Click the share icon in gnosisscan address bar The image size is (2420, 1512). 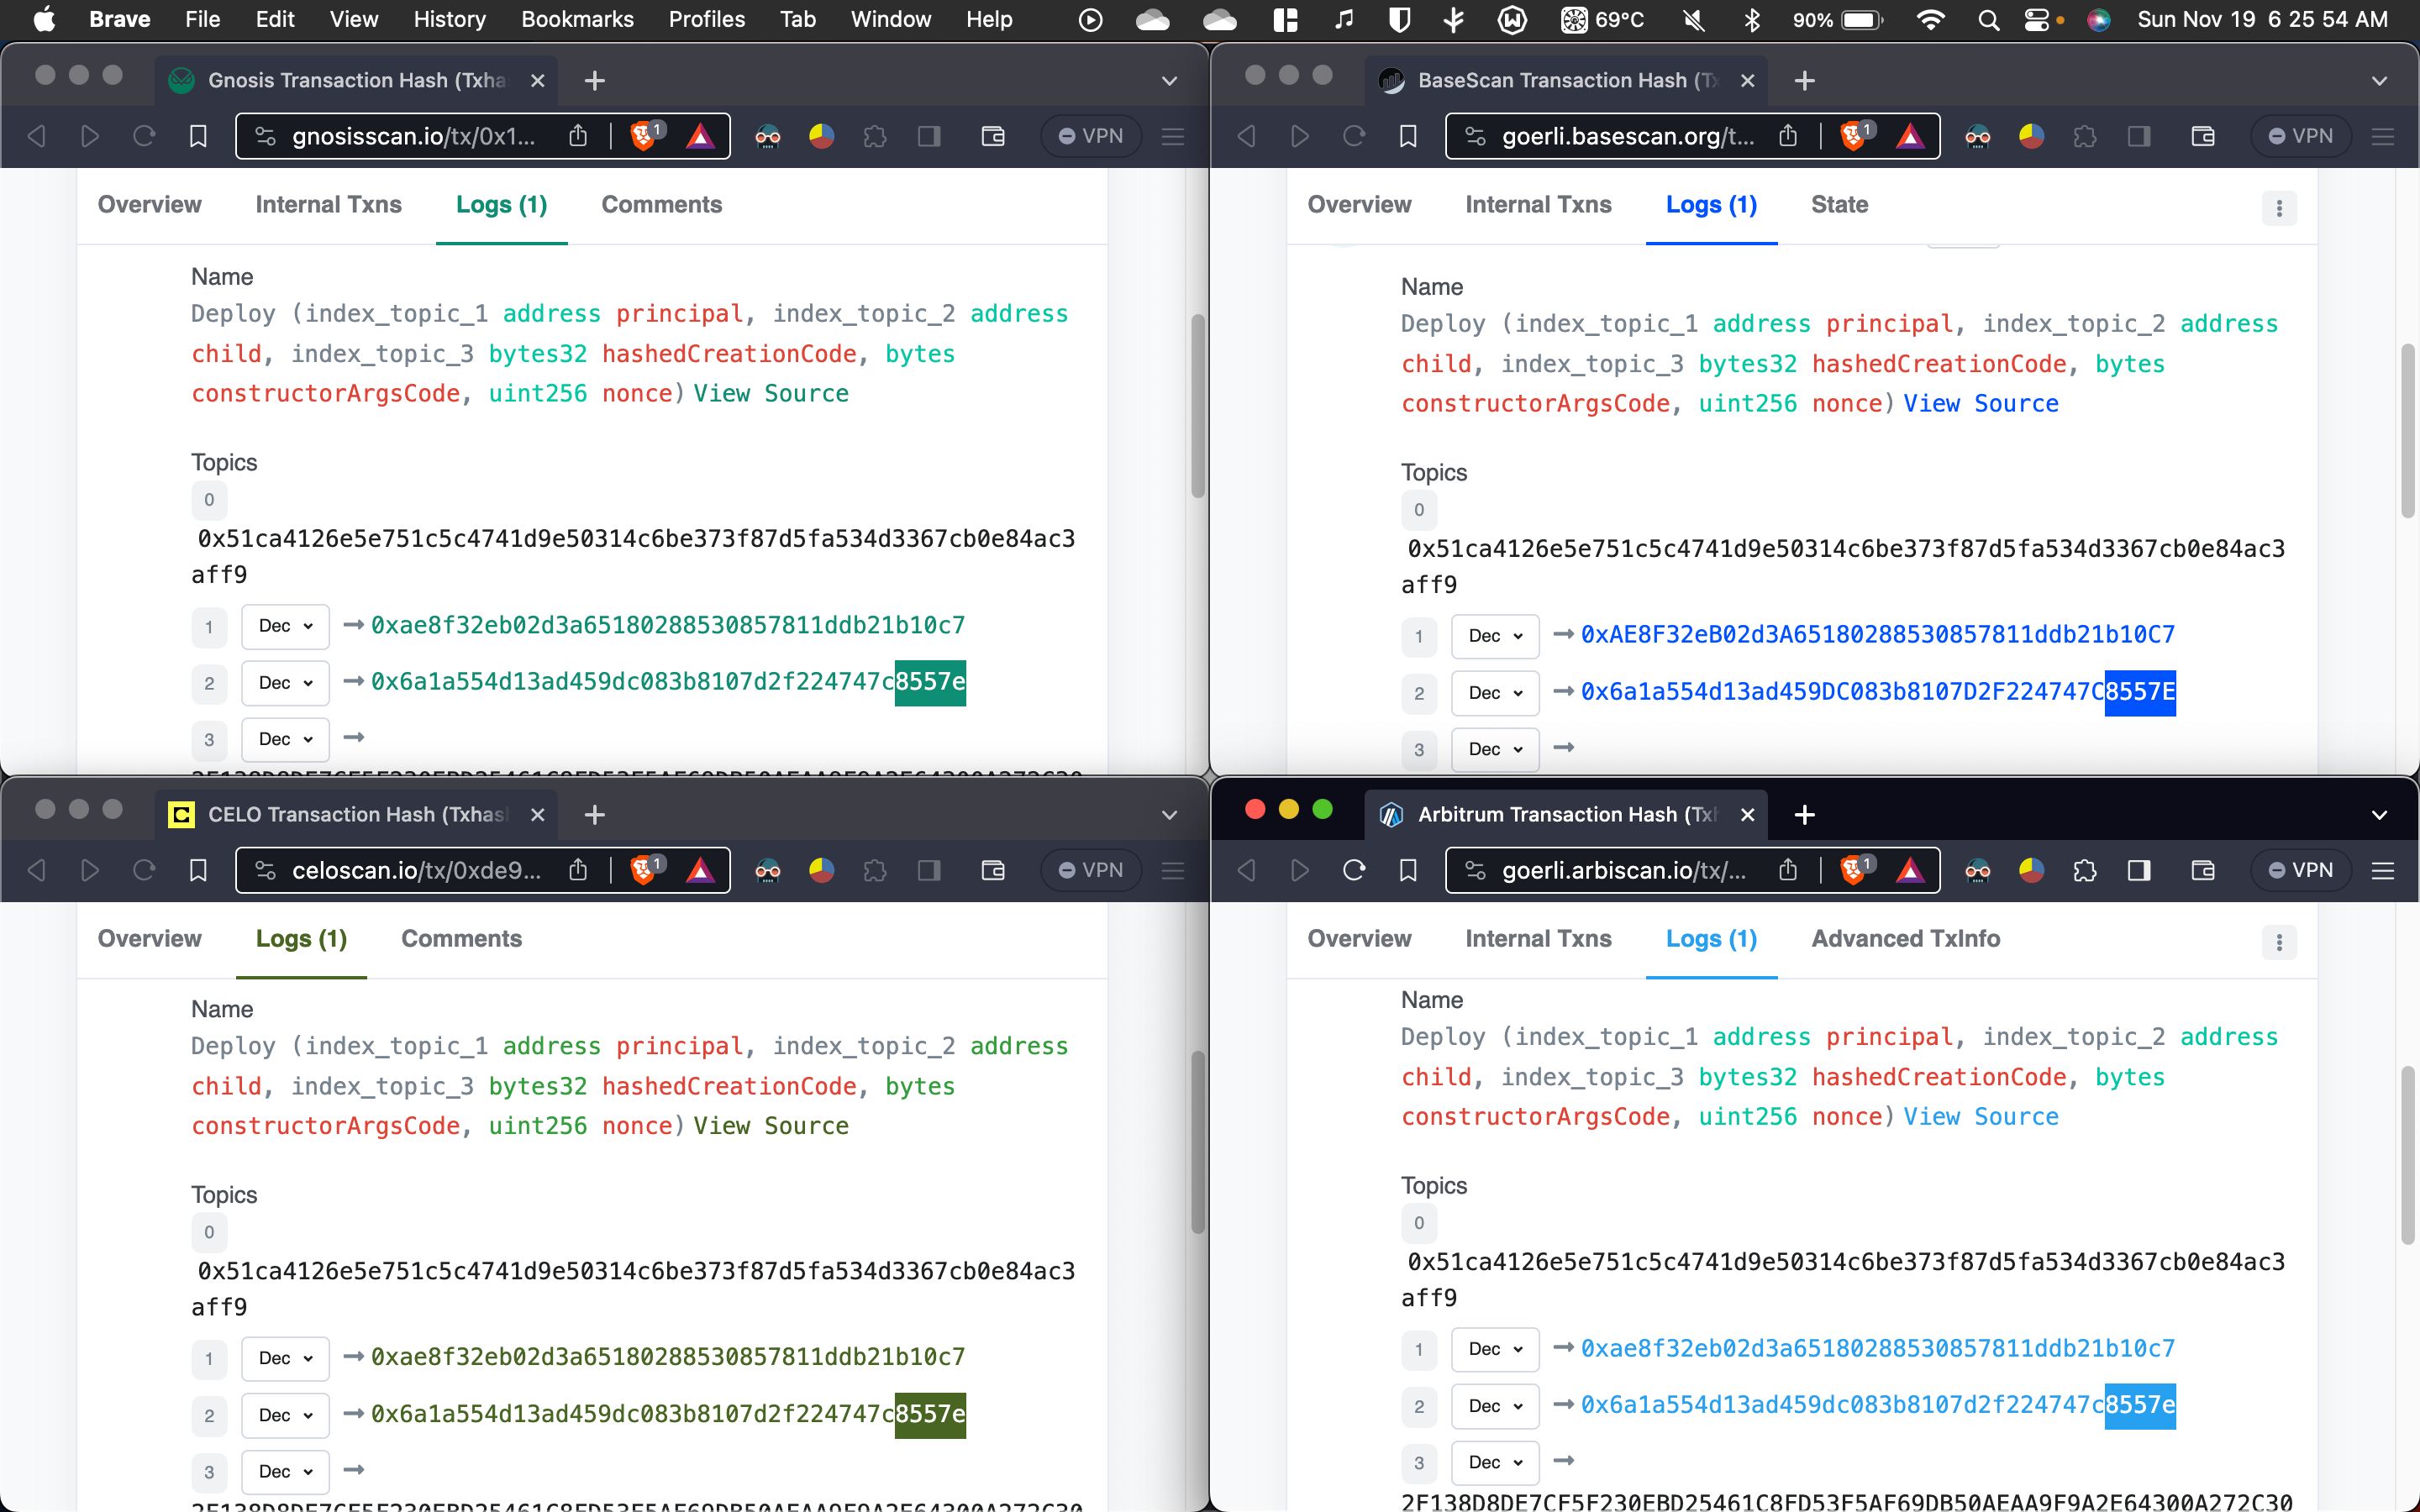578,135
